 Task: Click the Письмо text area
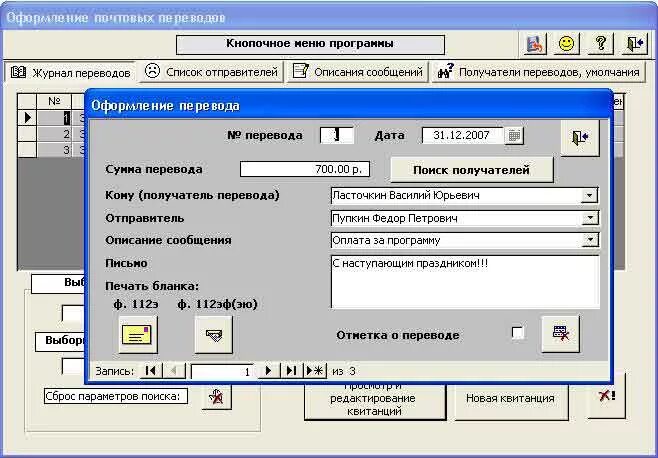465,282
